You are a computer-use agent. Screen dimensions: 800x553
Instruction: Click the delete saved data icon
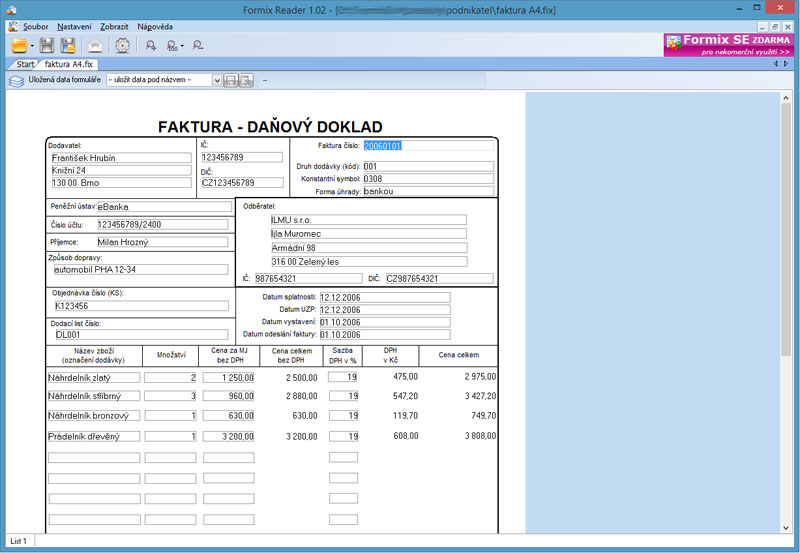245,80
